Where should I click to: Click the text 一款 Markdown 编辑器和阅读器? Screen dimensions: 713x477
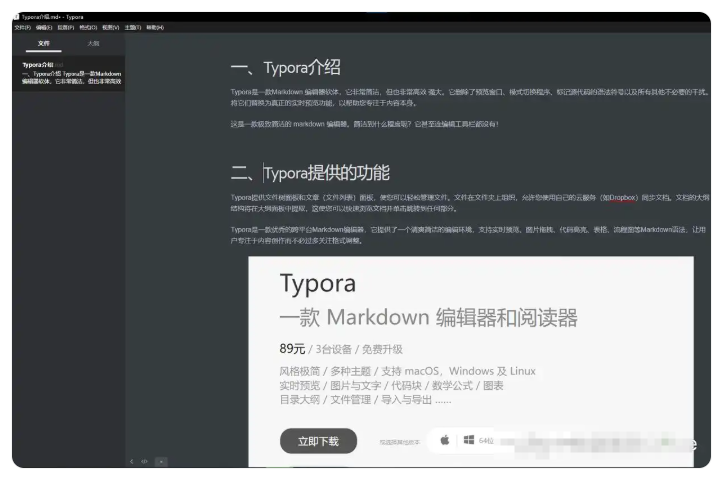(428, 317)
